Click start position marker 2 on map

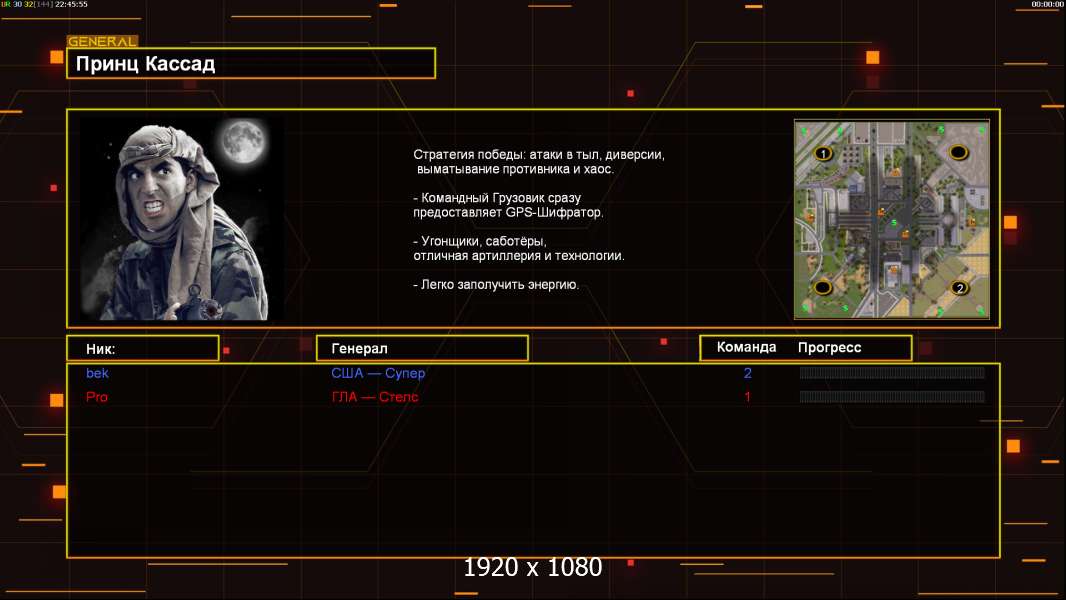[x=959, y=287]
